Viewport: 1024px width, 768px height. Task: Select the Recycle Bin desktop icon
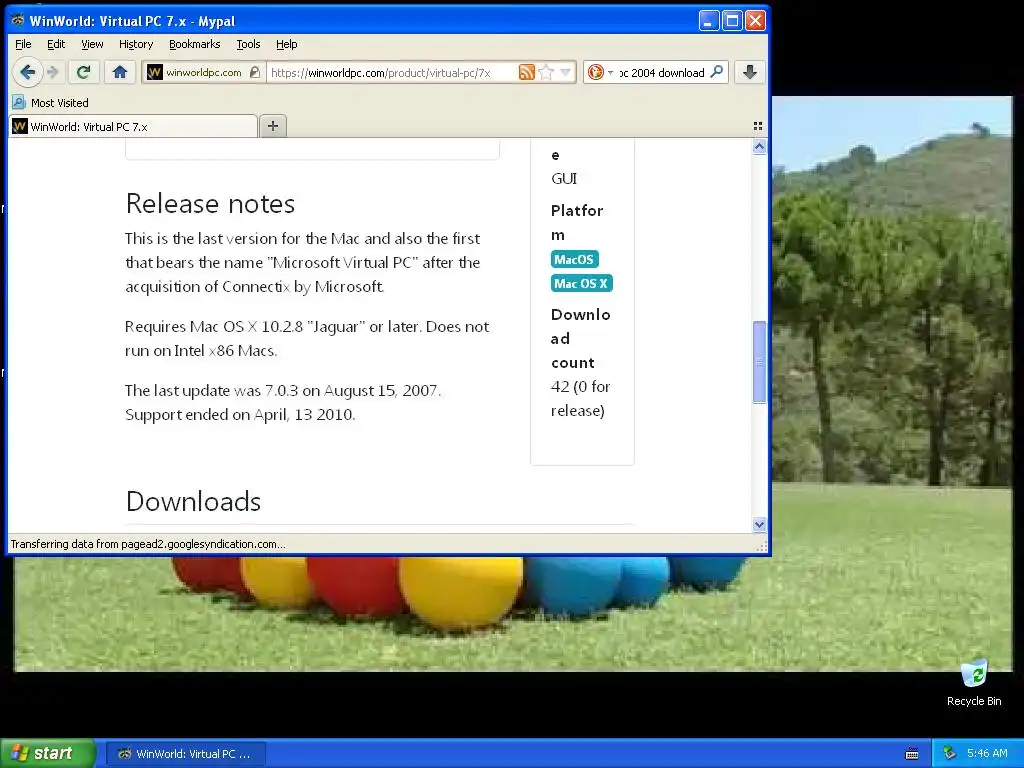974,683
